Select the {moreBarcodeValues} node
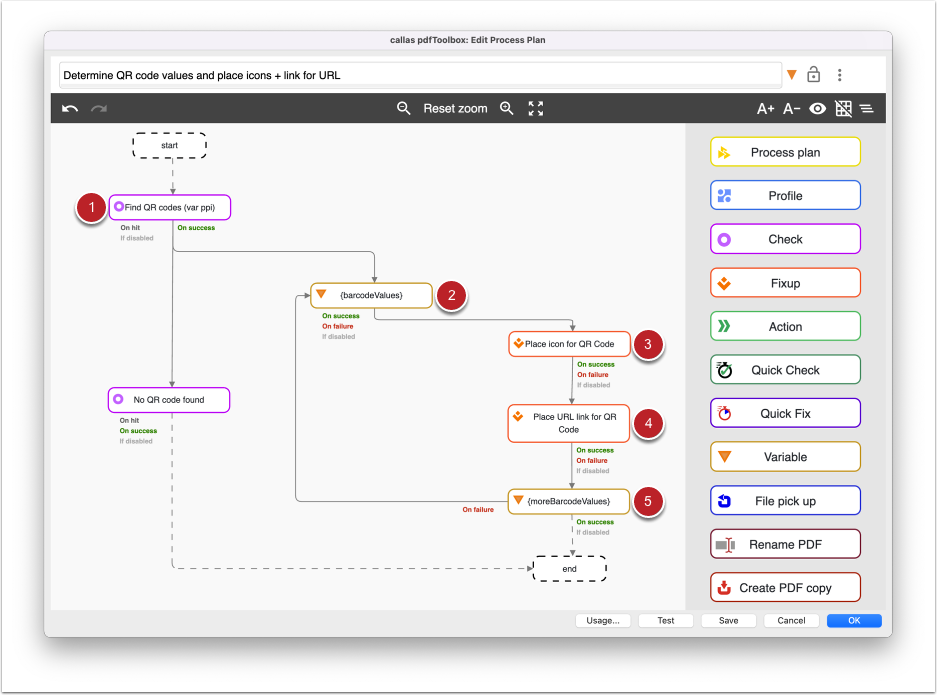 (x=569, y=501)
